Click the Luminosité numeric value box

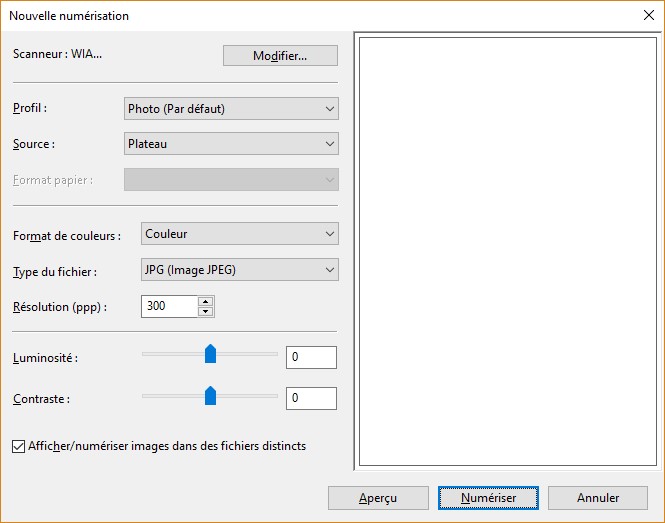click(311, 357)
